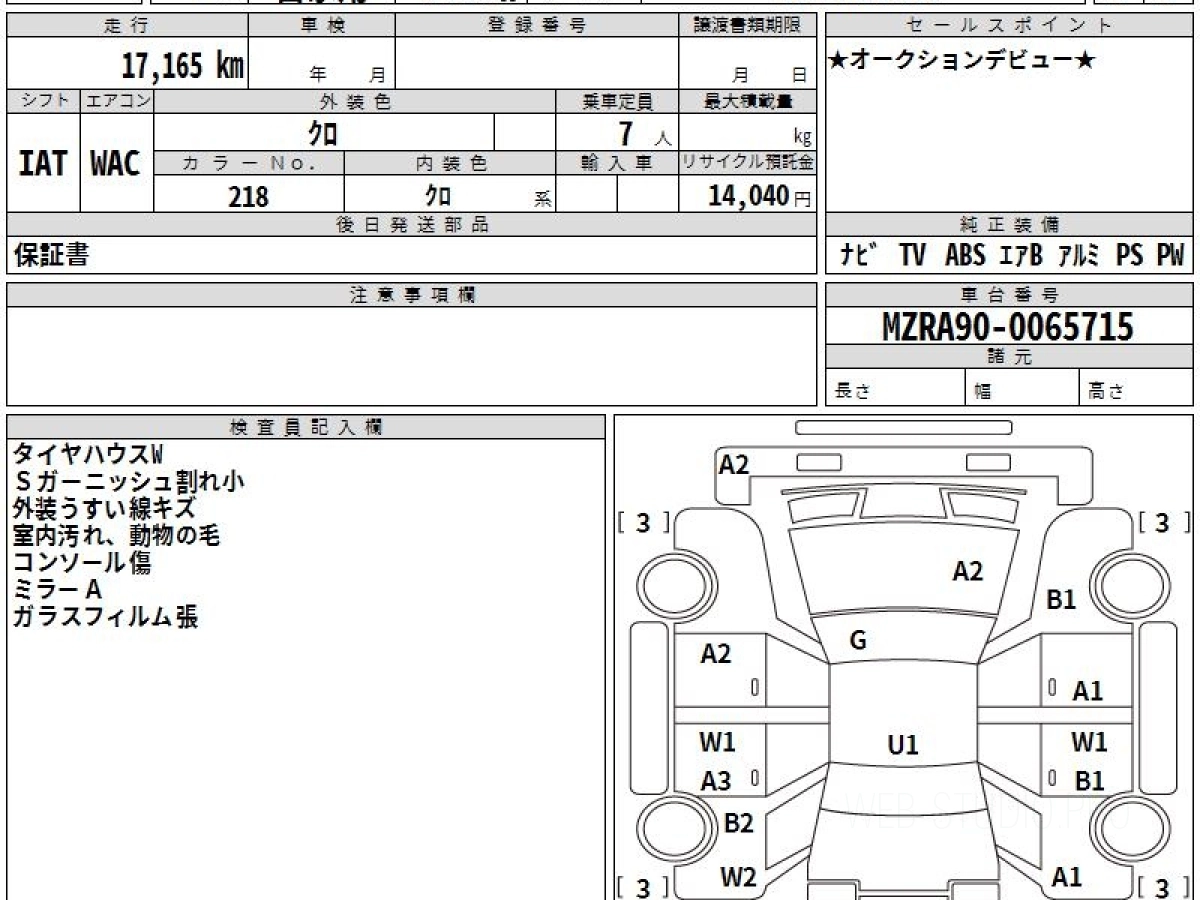Click the PW equipment entry
The width and height of the screenshot is (1200, 900).
click(x=1170, y=256)
